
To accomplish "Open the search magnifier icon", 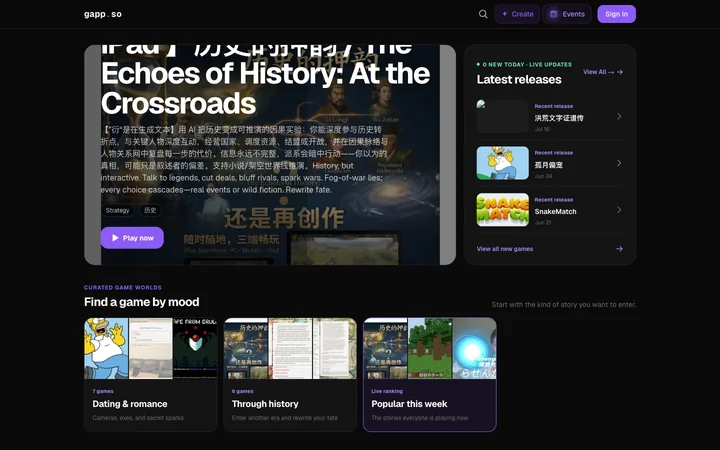I will pyautogui.click(x=483, y=14).
